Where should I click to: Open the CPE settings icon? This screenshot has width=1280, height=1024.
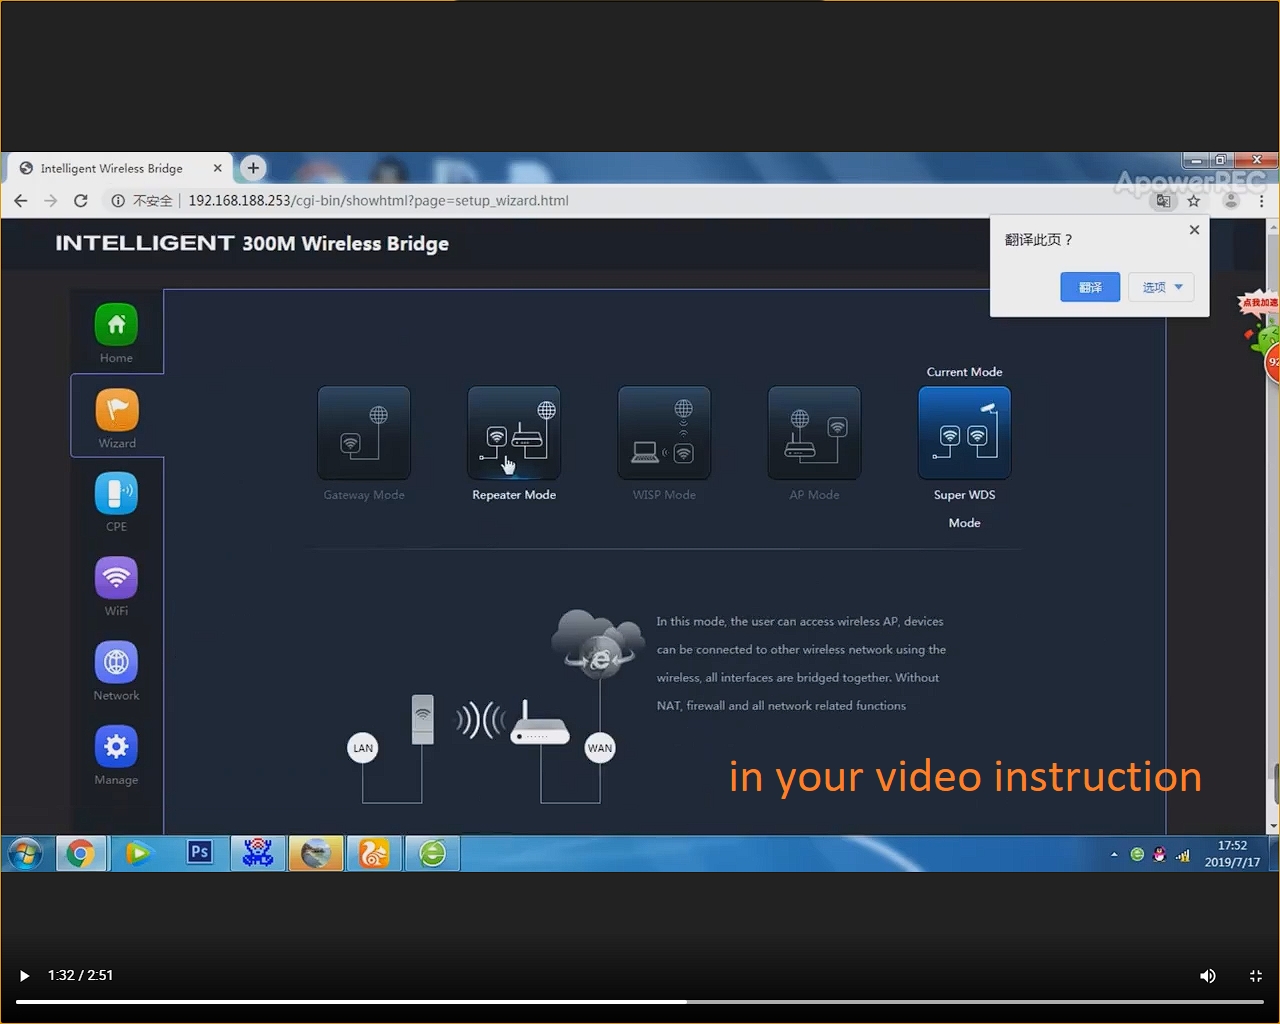click(x=116, y=494)
